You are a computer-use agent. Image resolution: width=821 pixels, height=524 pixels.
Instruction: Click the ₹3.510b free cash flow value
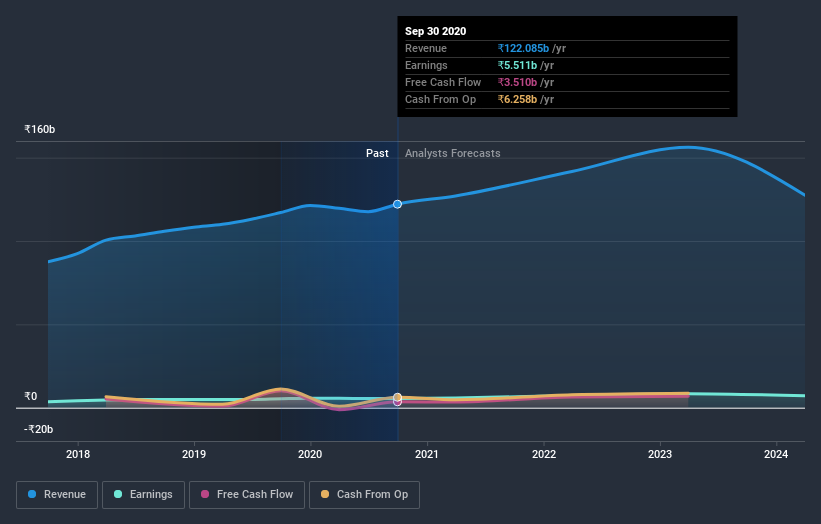(517, 82)
